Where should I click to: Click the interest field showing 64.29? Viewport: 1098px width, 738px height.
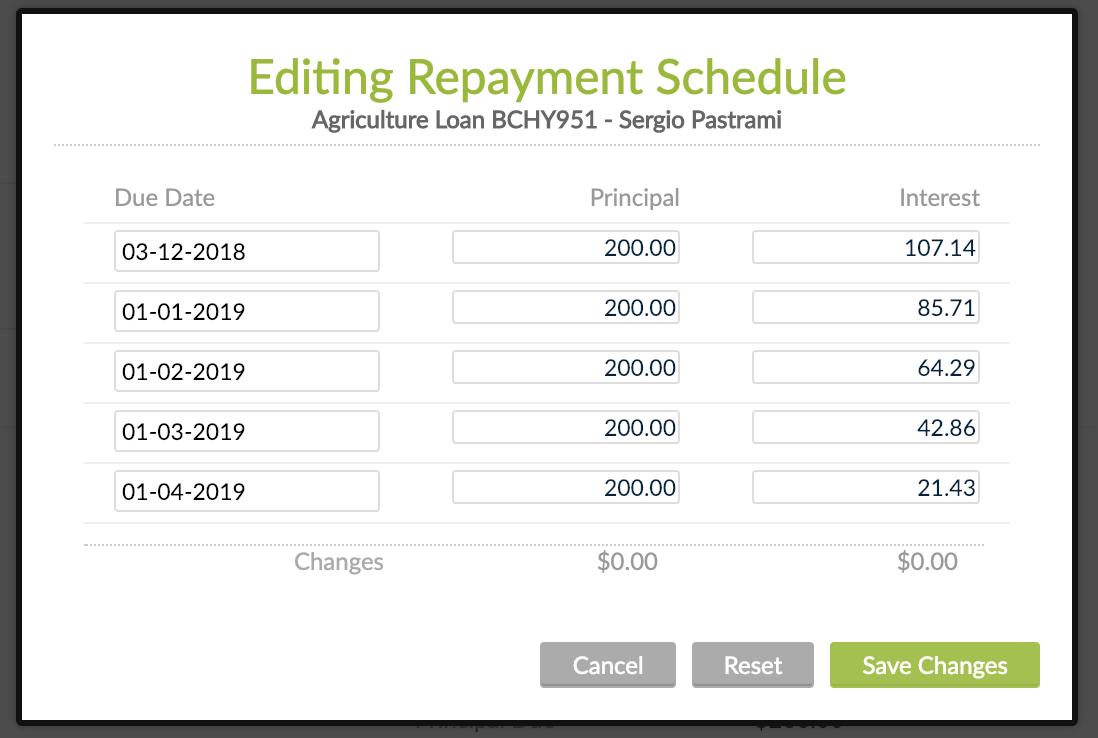click(x=865, y=367)
